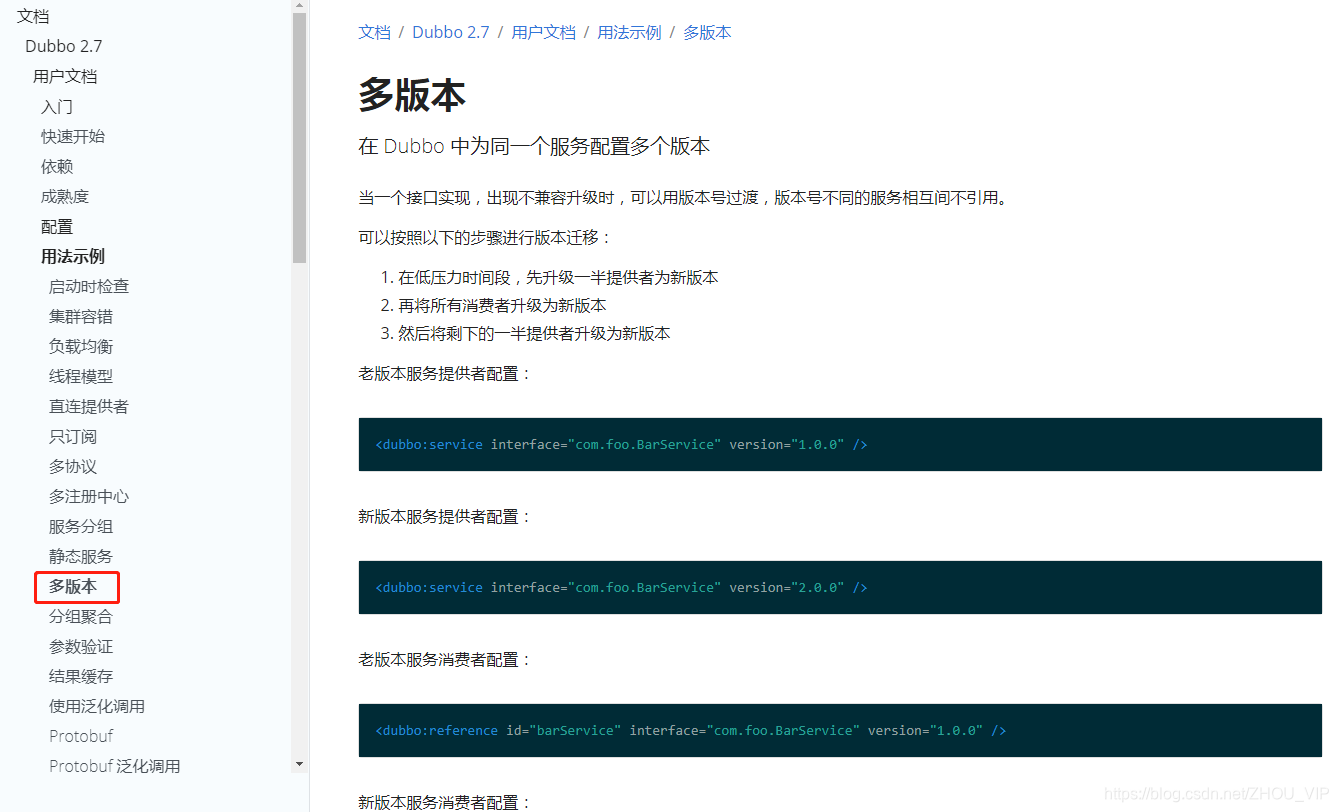Click the sidebar scrollbar thumb
Viewport: 1338px width, 812px height.
coord(299,139)
